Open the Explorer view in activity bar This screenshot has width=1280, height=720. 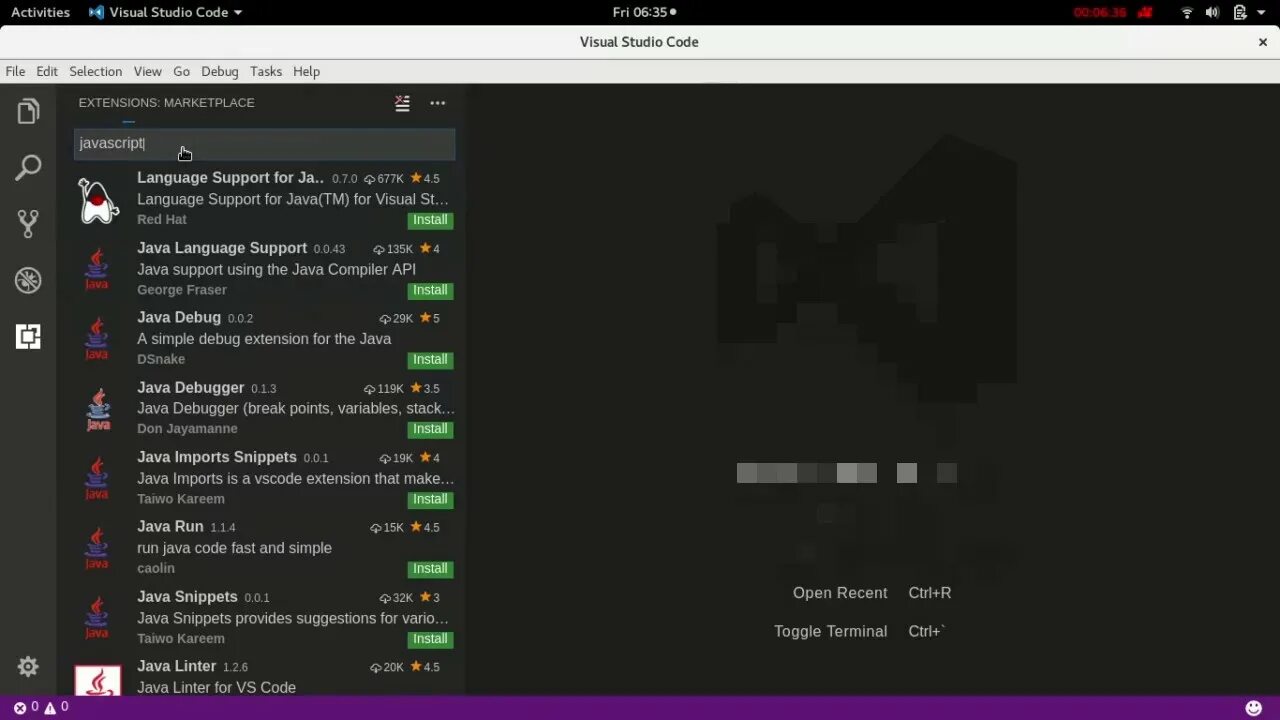point(28,111)
